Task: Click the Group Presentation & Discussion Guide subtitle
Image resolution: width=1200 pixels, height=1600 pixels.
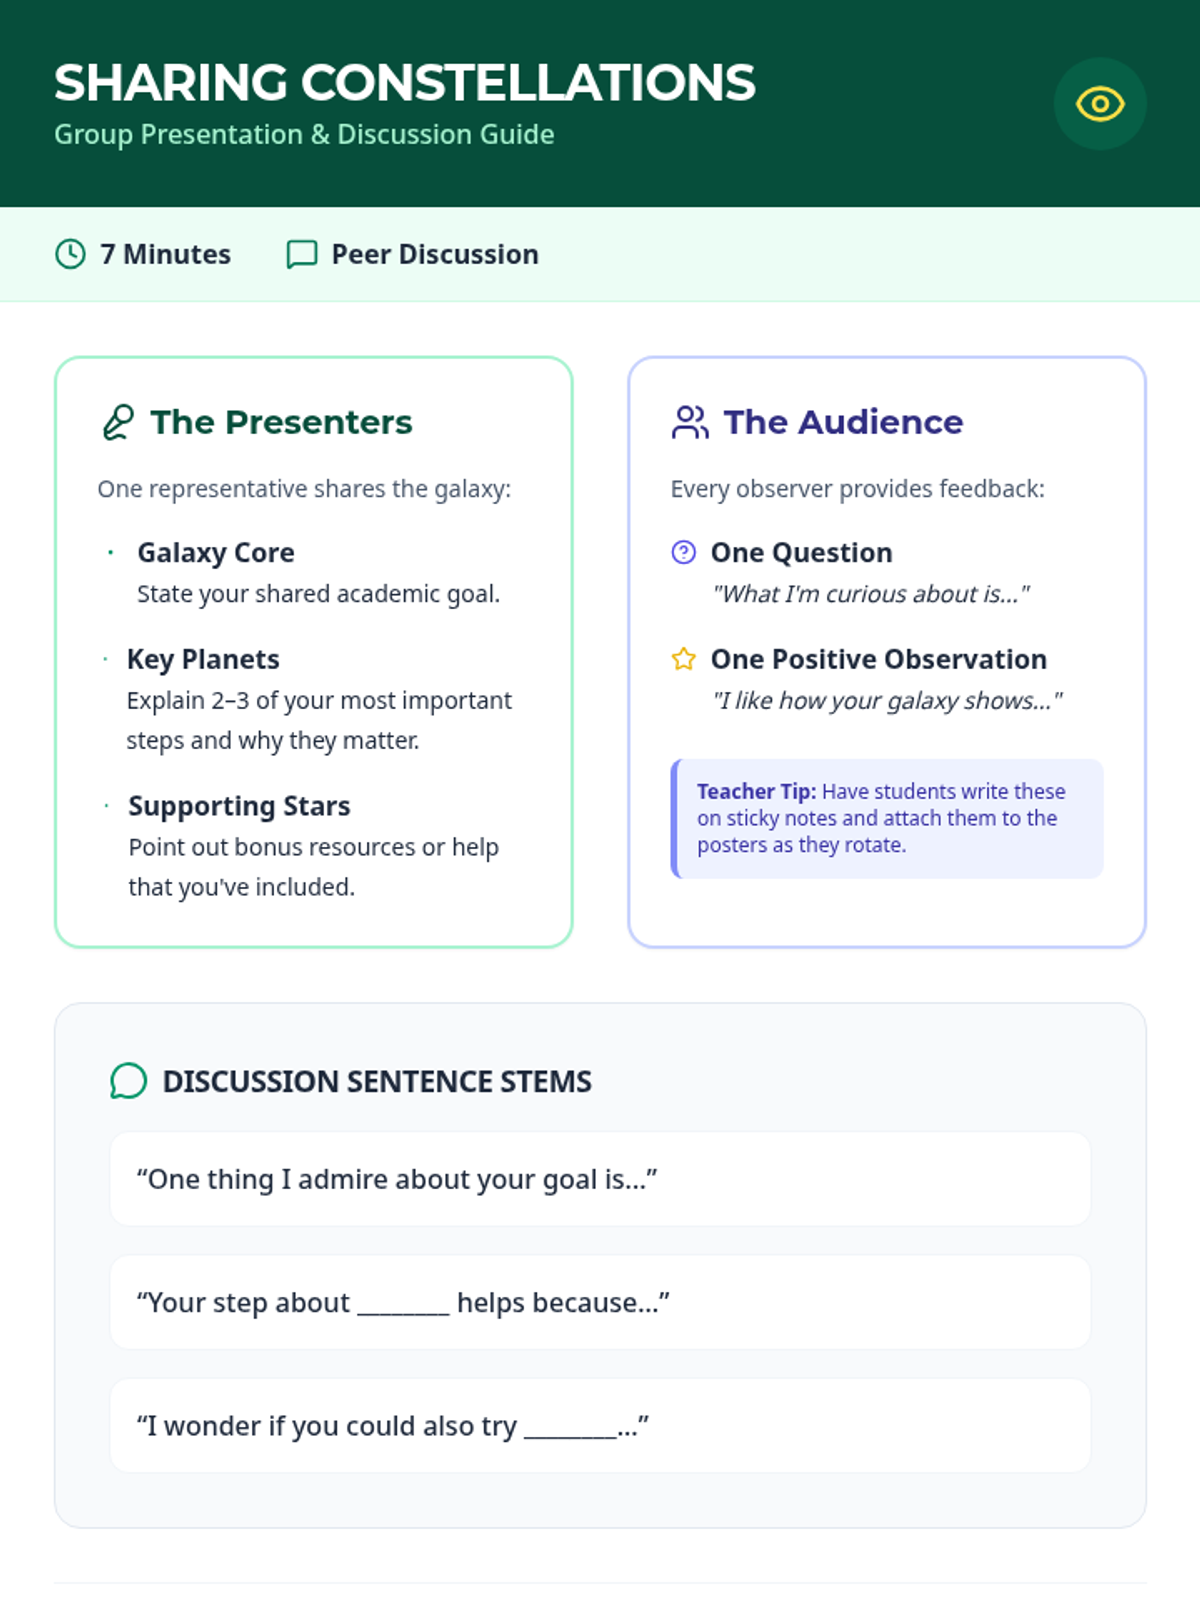Action: [304, 134]
